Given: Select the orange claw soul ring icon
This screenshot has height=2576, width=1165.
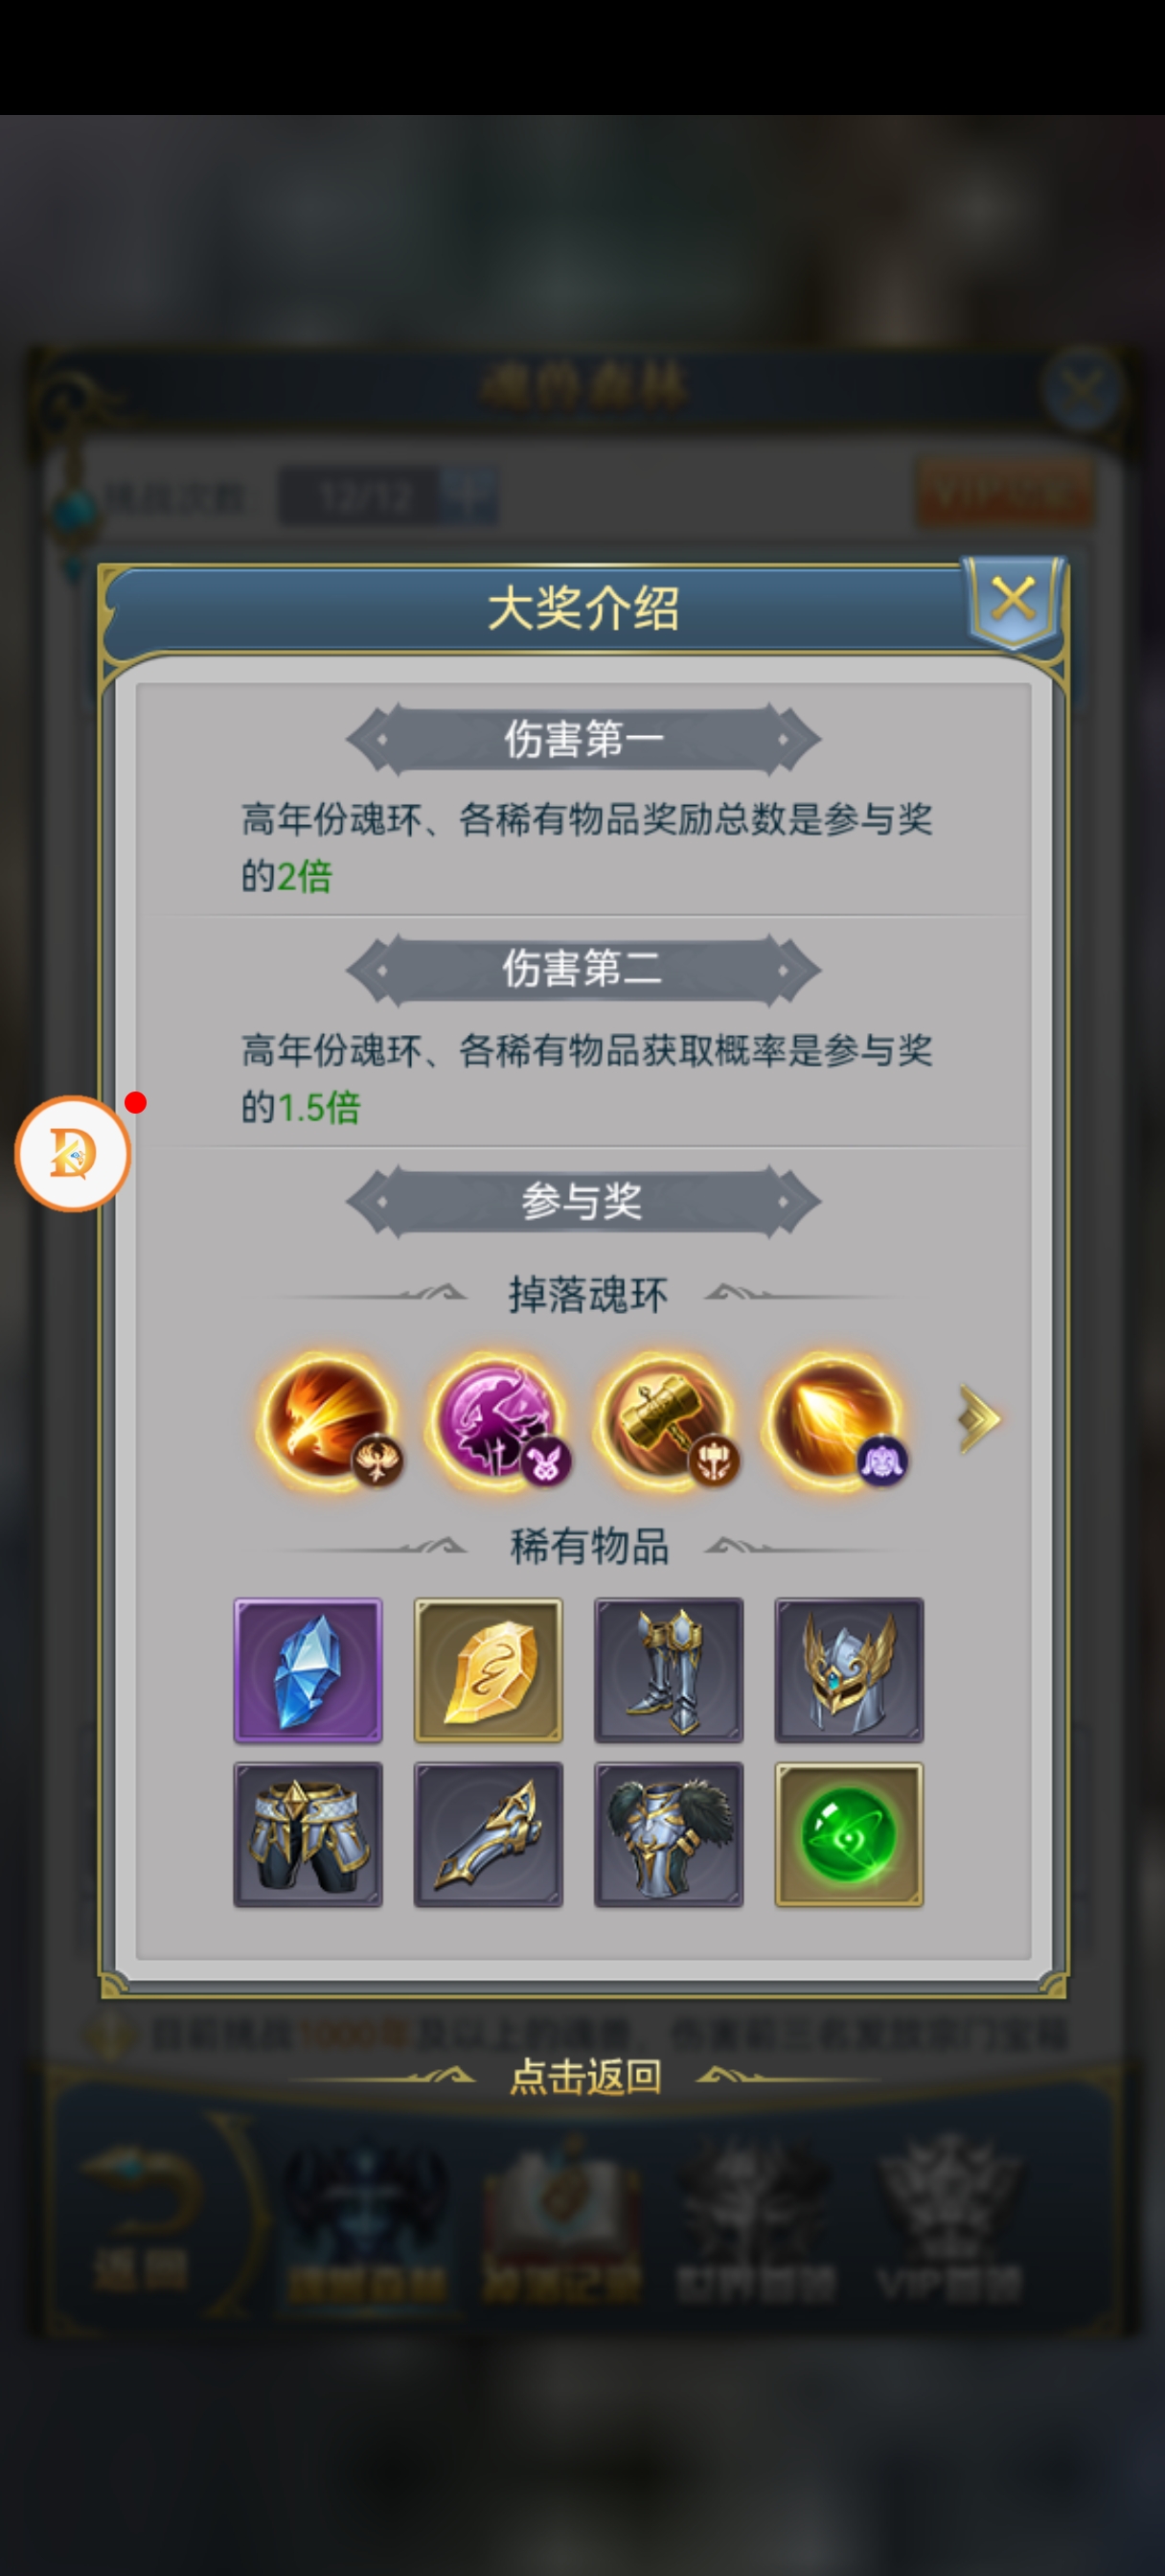Looking at the screenshot, I should coord(835,1421).
